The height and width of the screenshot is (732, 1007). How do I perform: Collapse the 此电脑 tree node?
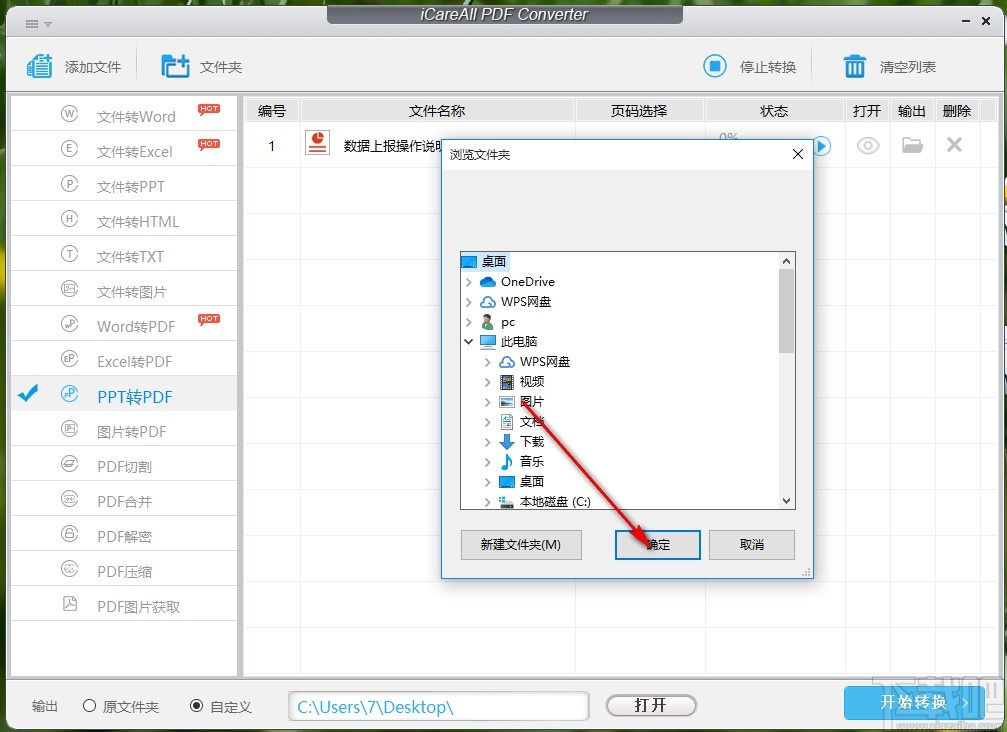click(x=467, y=341)
